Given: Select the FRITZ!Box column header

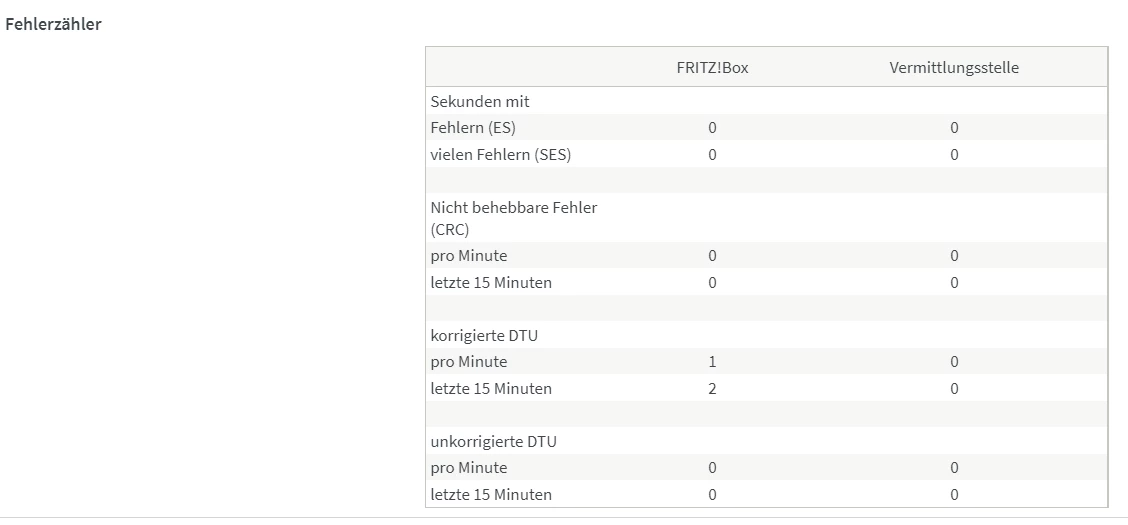Looking at the screenshot, I should 712,68.
